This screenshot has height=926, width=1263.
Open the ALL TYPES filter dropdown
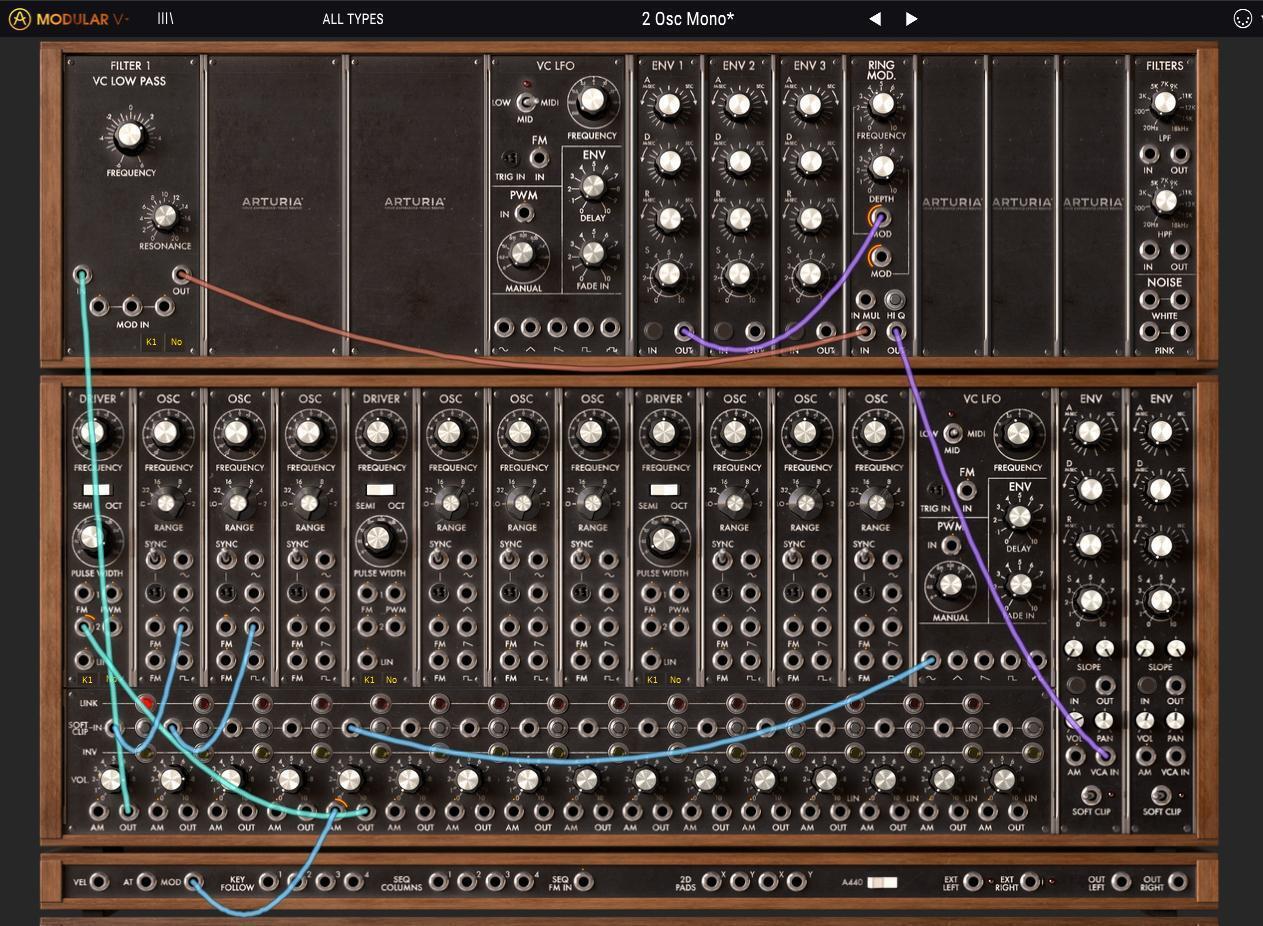(x=352, y=18)
